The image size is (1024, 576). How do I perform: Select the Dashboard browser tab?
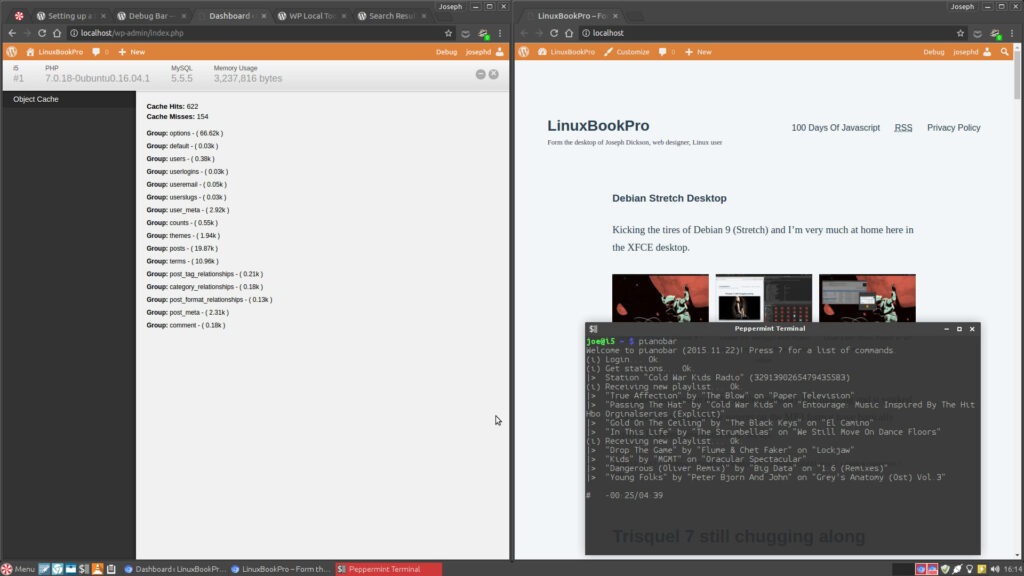pyautogui.click(x=232, y=16)
